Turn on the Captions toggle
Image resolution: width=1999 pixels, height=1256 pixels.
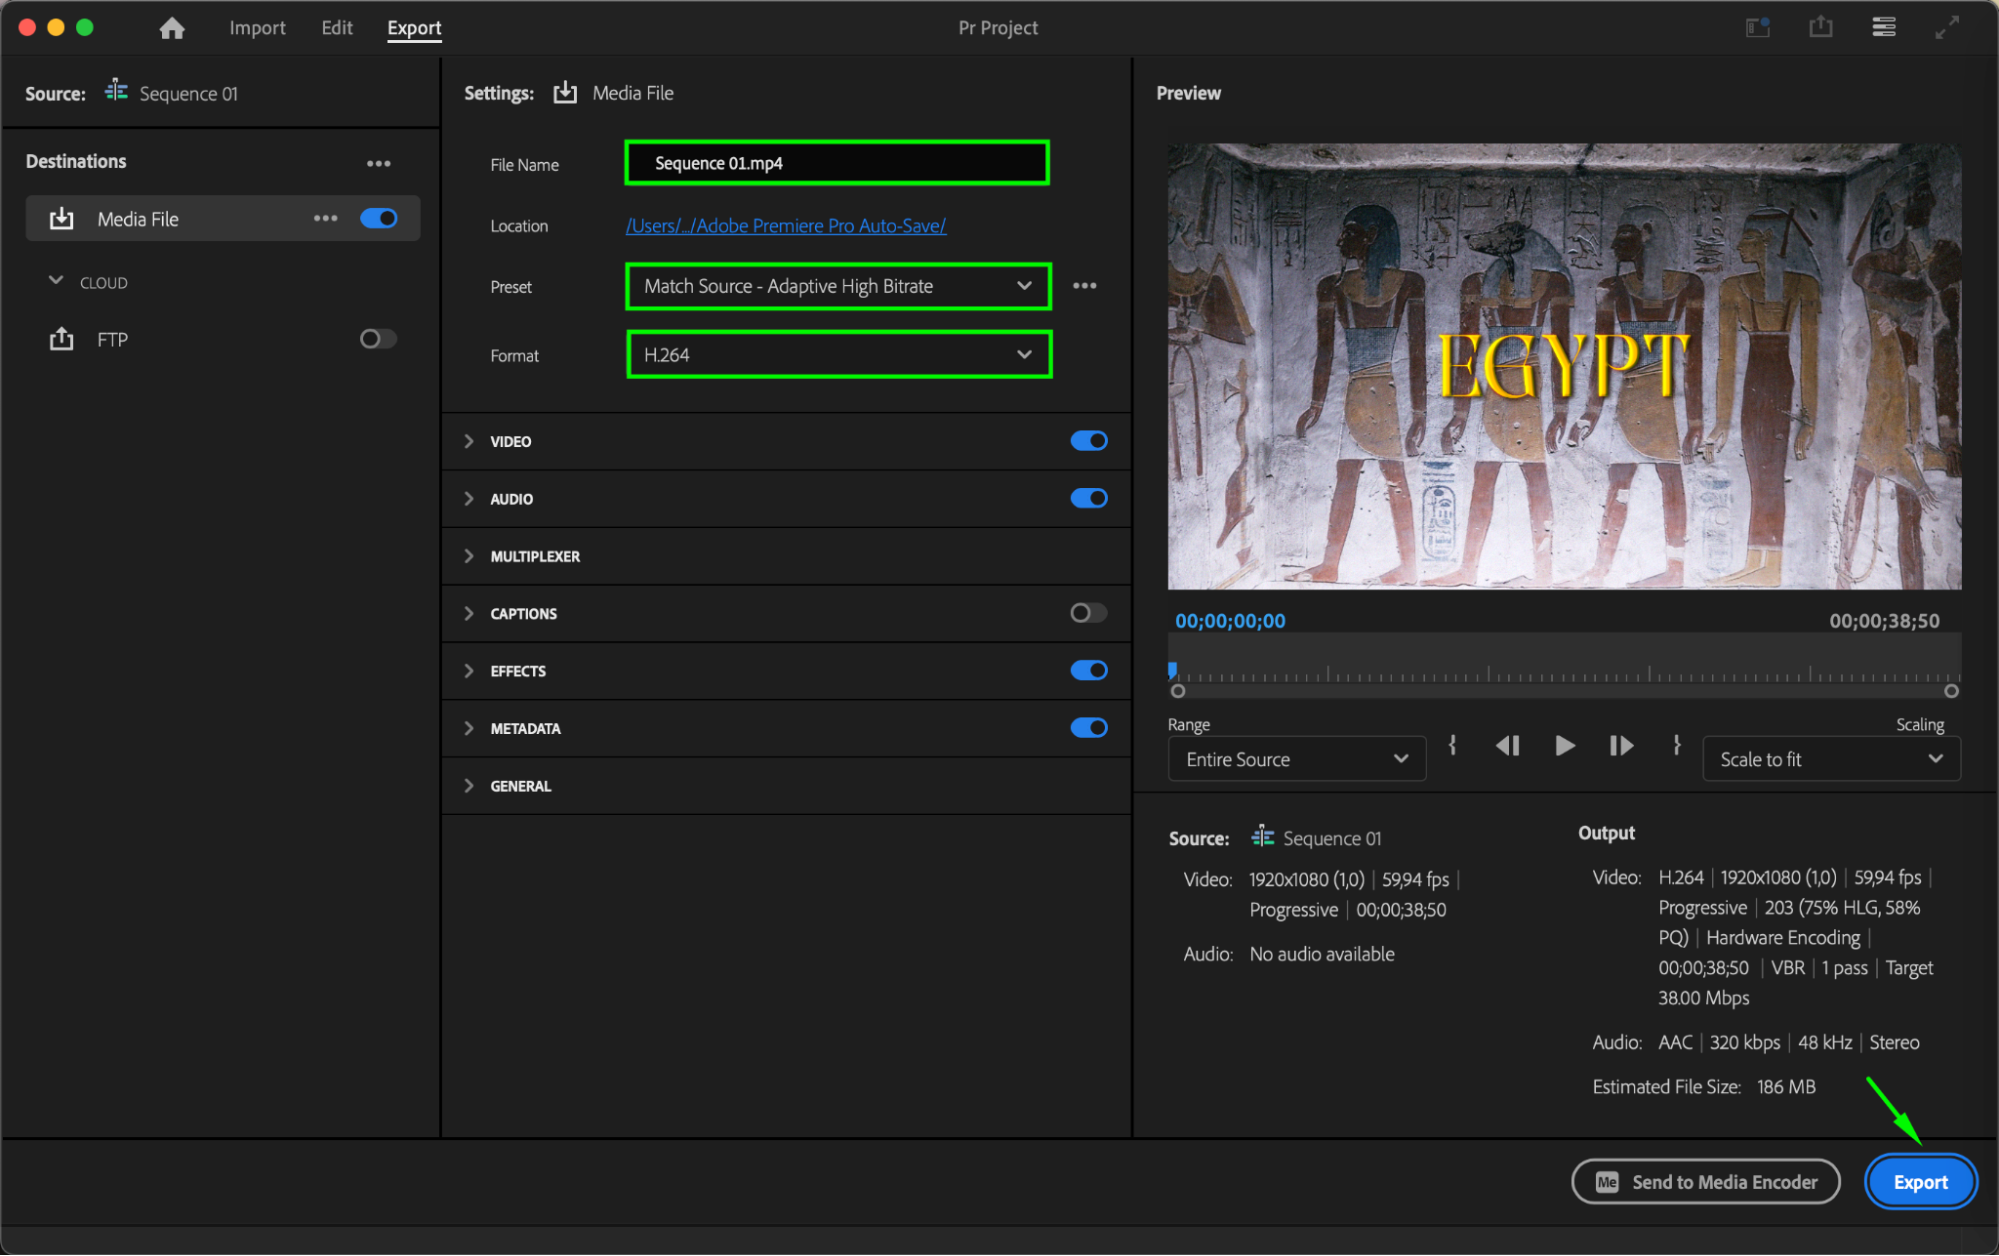[1088, 613]
